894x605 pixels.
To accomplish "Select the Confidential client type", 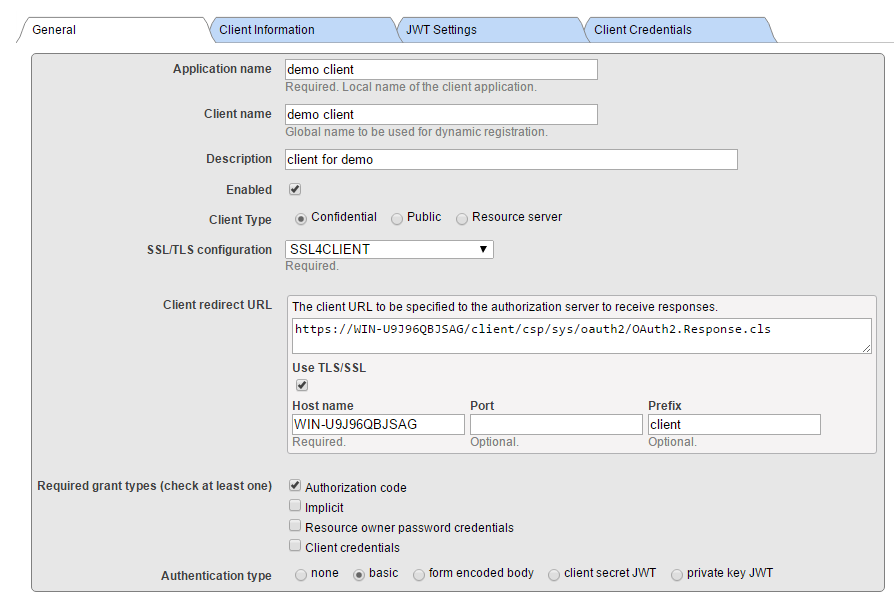I will 301,219.
